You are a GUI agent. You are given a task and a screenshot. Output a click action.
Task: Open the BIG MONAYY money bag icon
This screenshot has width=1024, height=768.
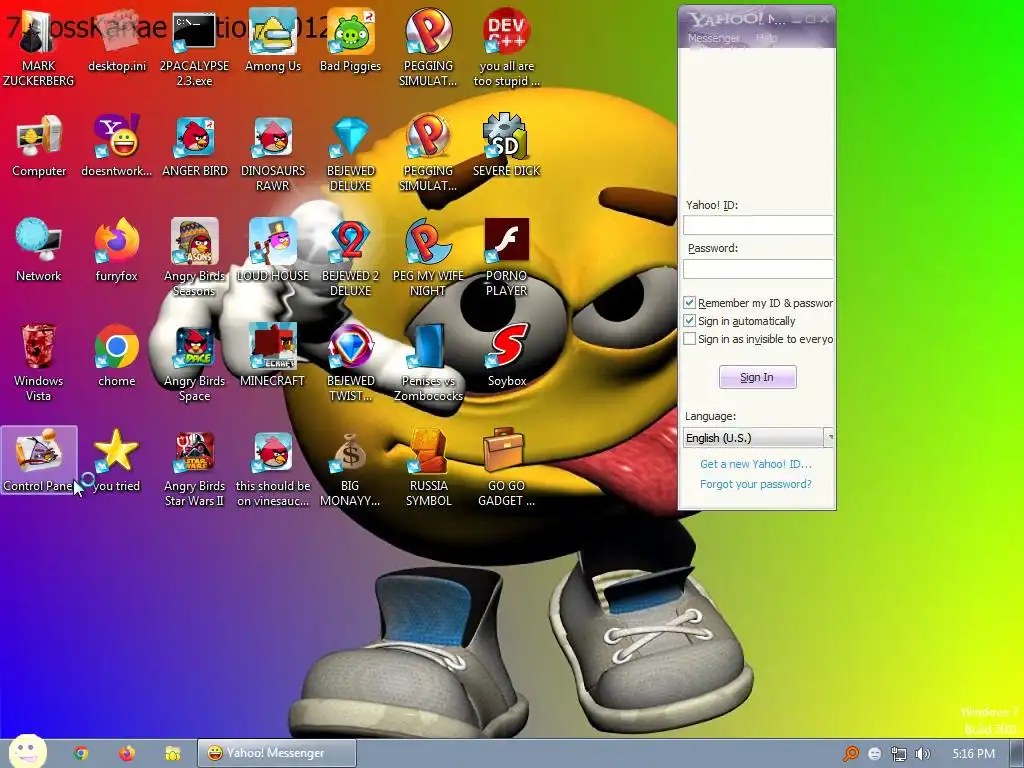(351, 469)
